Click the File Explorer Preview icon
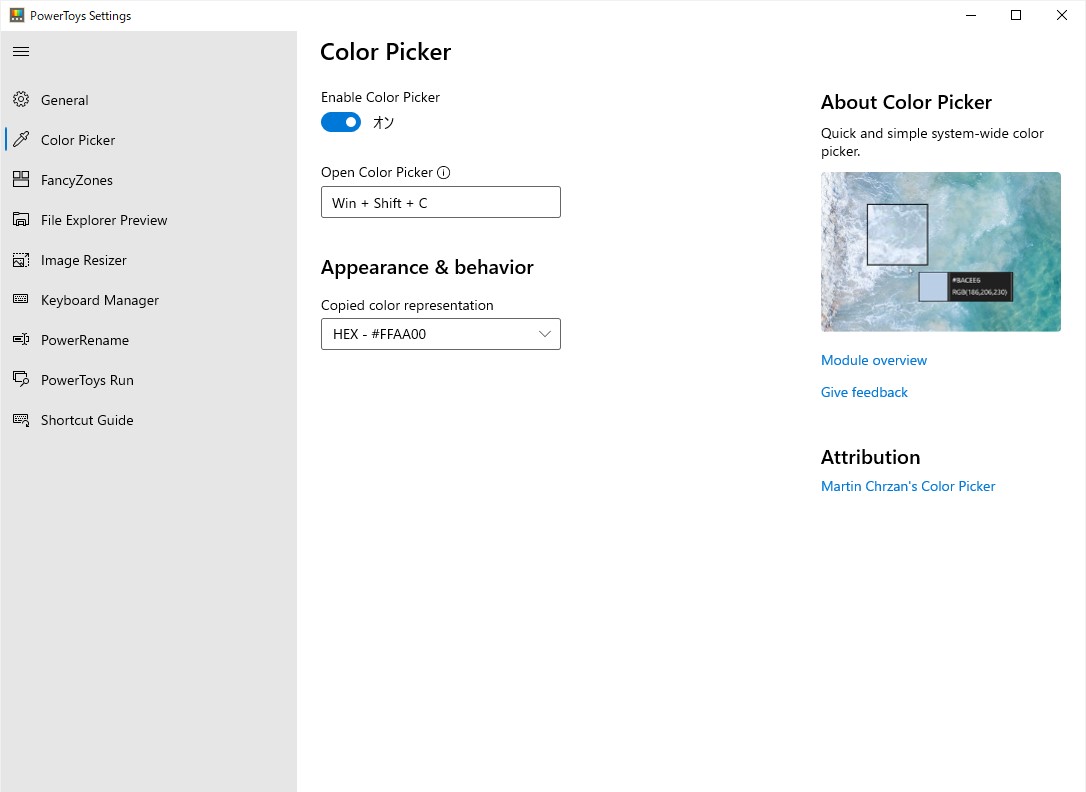Viewport: 1086px width, 792px height. (x=21, y=220)
